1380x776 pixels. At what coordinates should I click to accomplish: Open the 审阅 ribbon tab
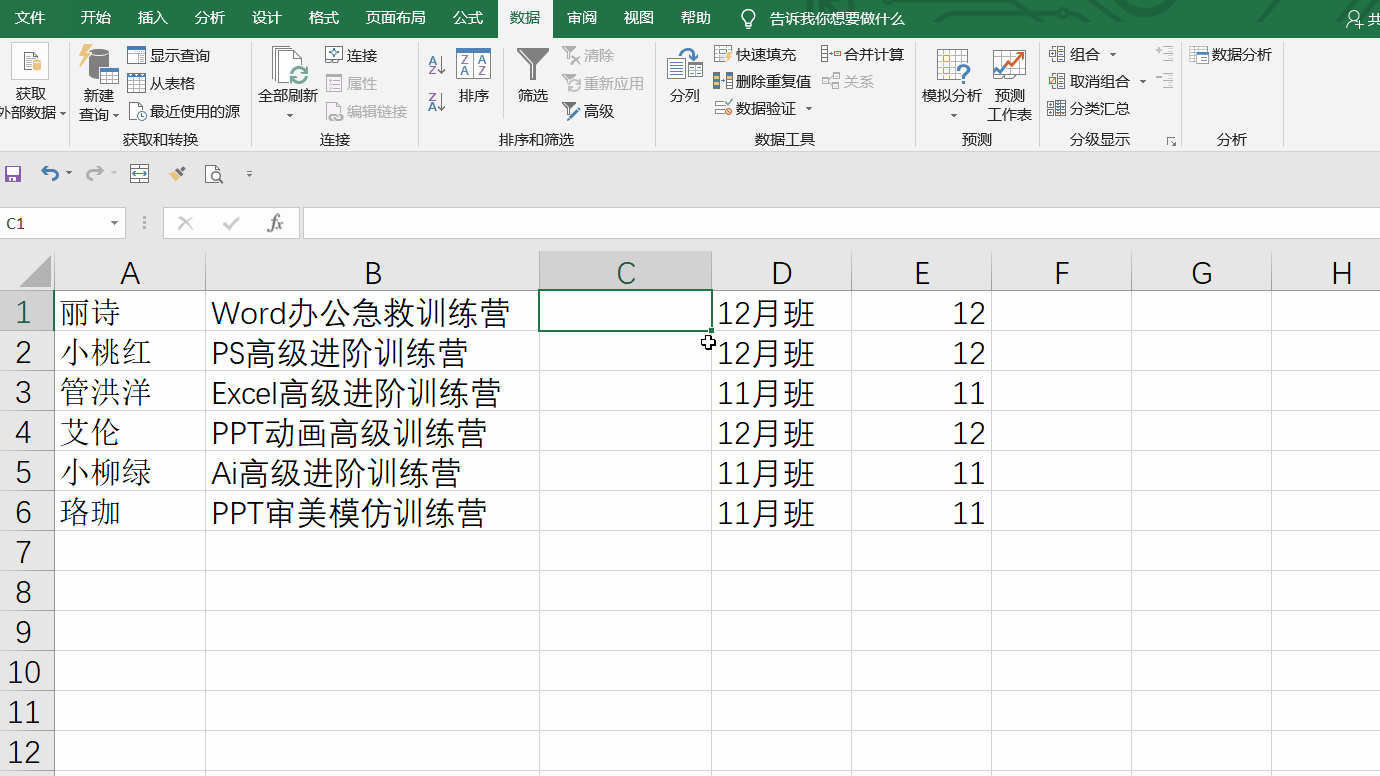click(x=582, y=18)
